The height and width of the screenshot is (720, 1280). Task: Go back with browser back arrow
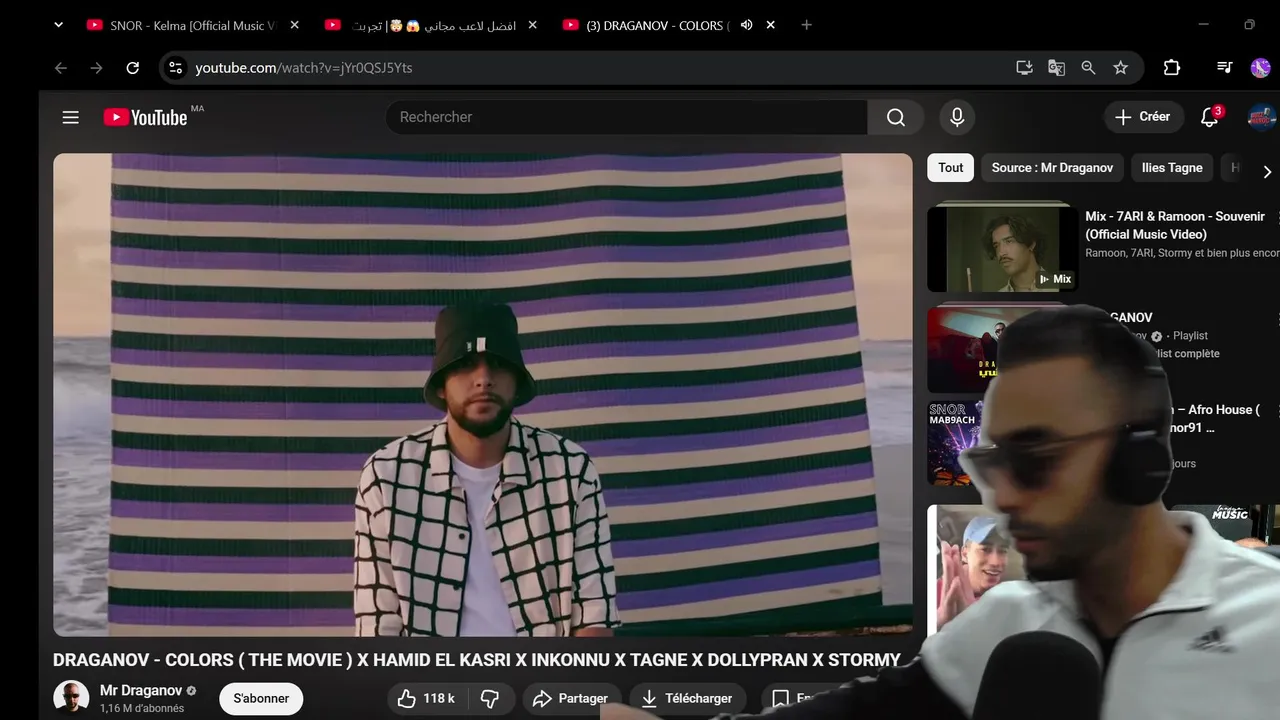point(61,68)
